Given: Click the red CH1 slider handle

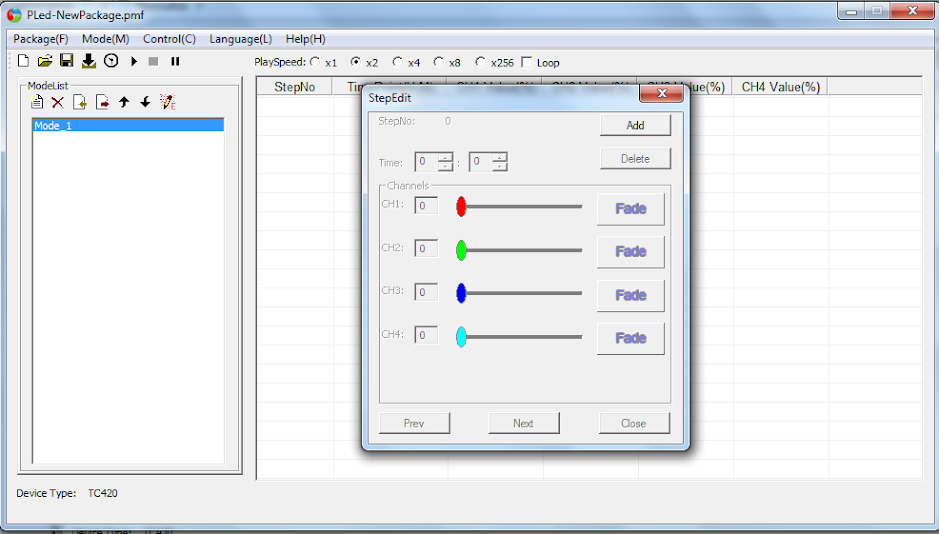Looking at the screenshot, I should tap(461, 206).
